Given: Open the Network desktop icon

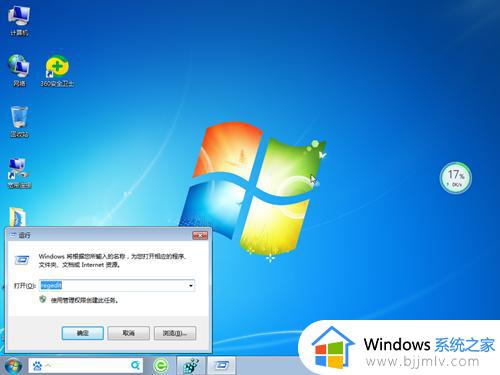Looking at the screenshot, I should pos(19,71).
